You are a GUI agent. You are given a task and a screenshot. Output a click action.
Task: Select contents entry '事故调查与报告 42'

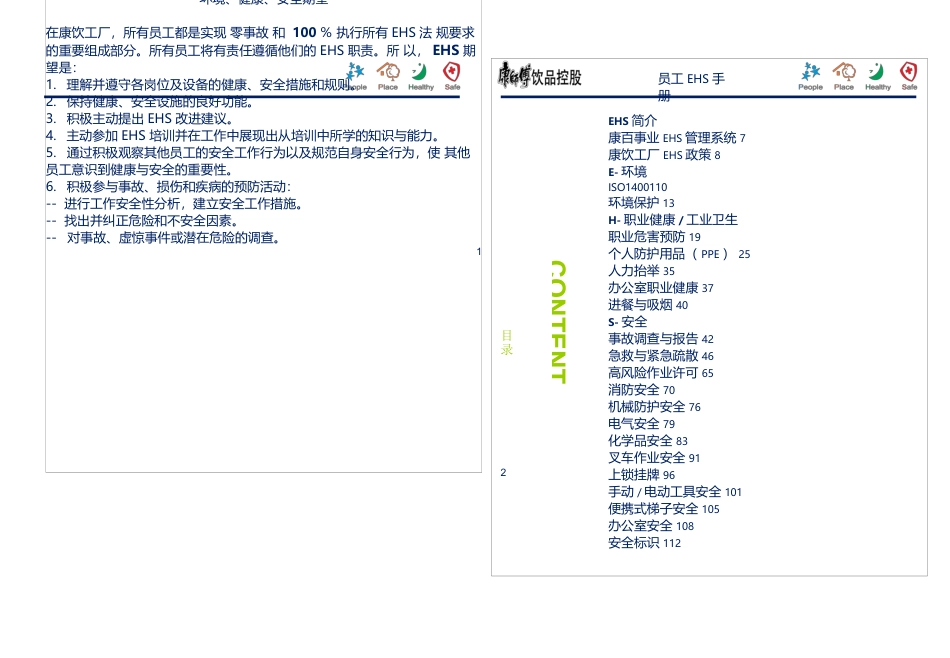point(661,339)
